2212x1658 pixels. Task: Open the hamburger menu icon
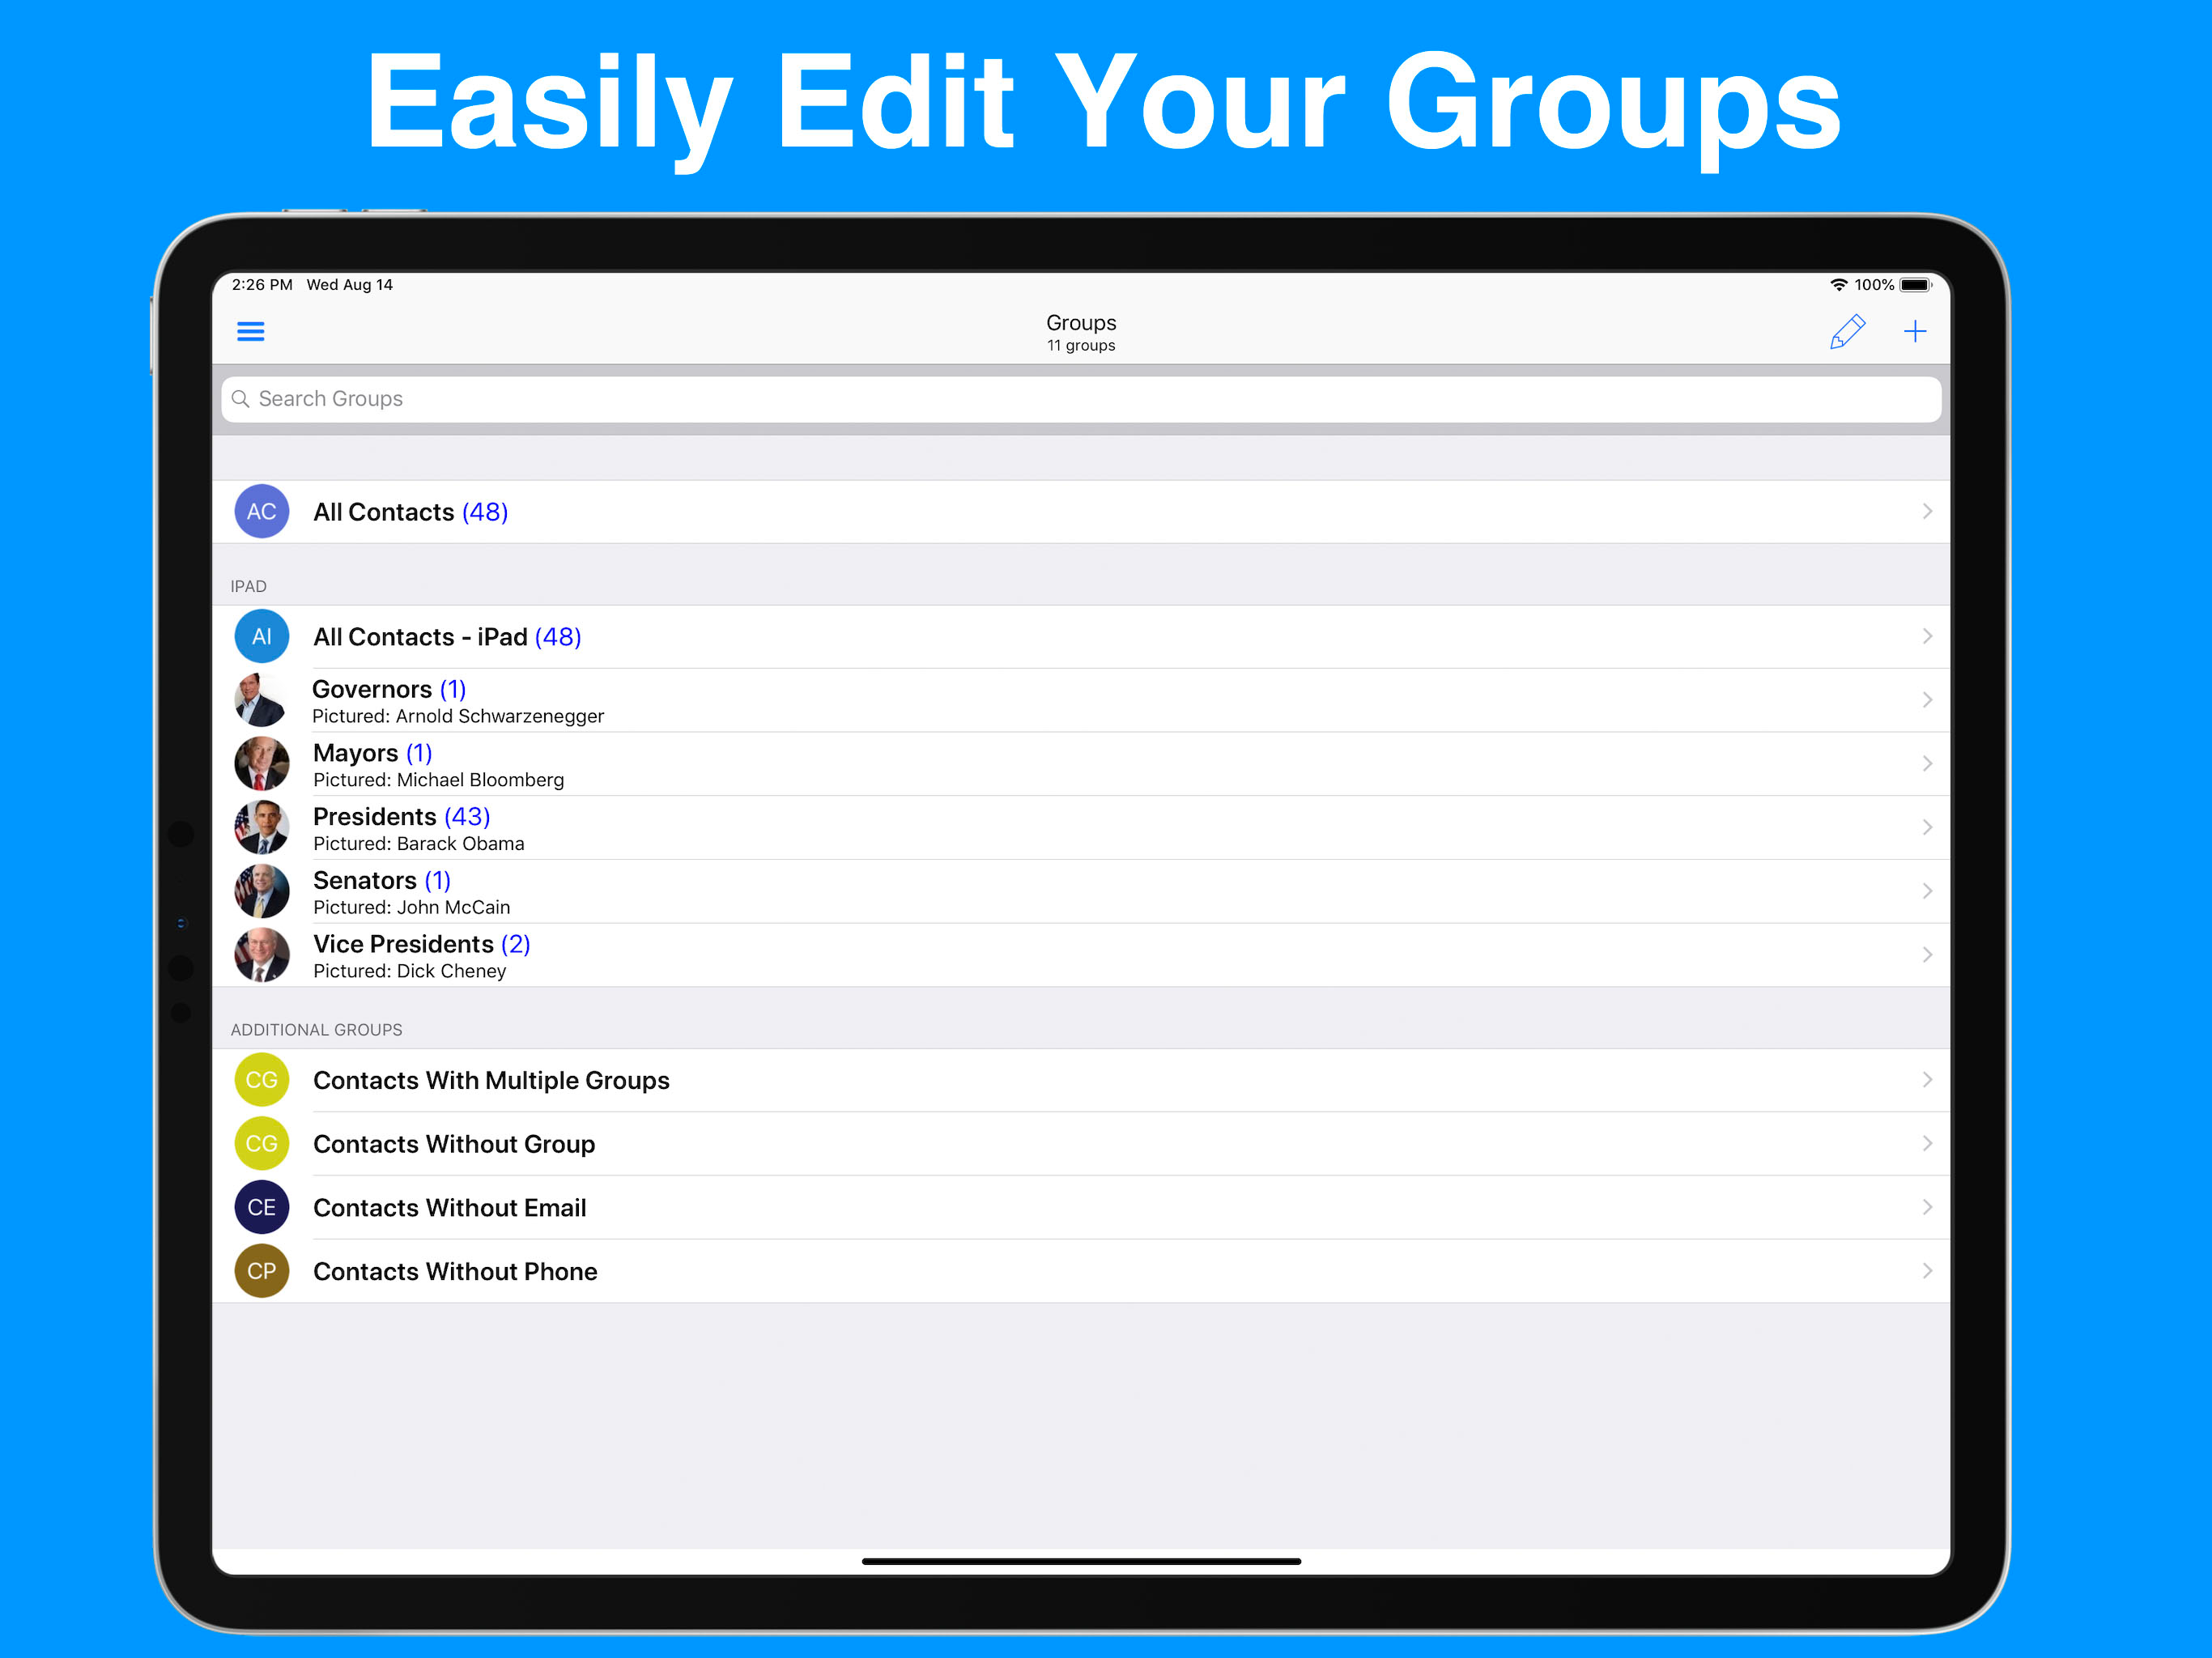pyautogui.click(x=250, y=331)
